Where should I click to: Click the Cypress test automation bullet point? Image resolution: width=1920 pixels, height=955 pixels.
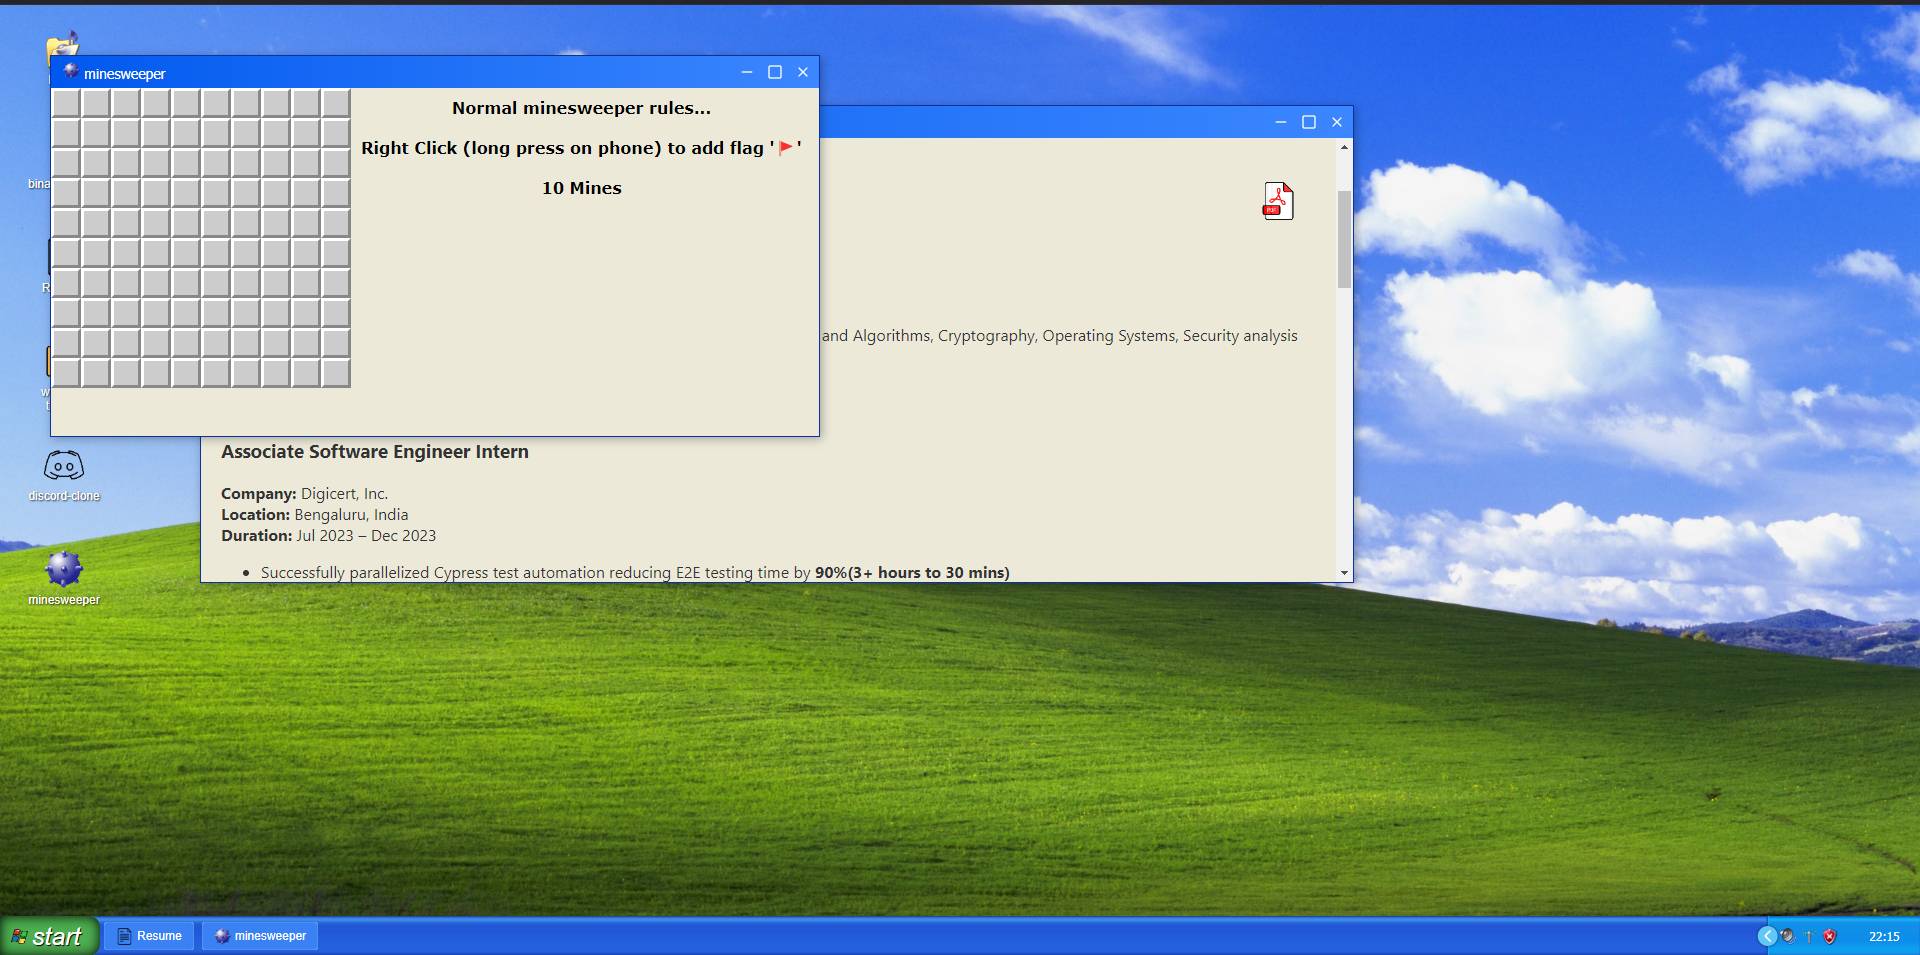[x=635, y=573]
